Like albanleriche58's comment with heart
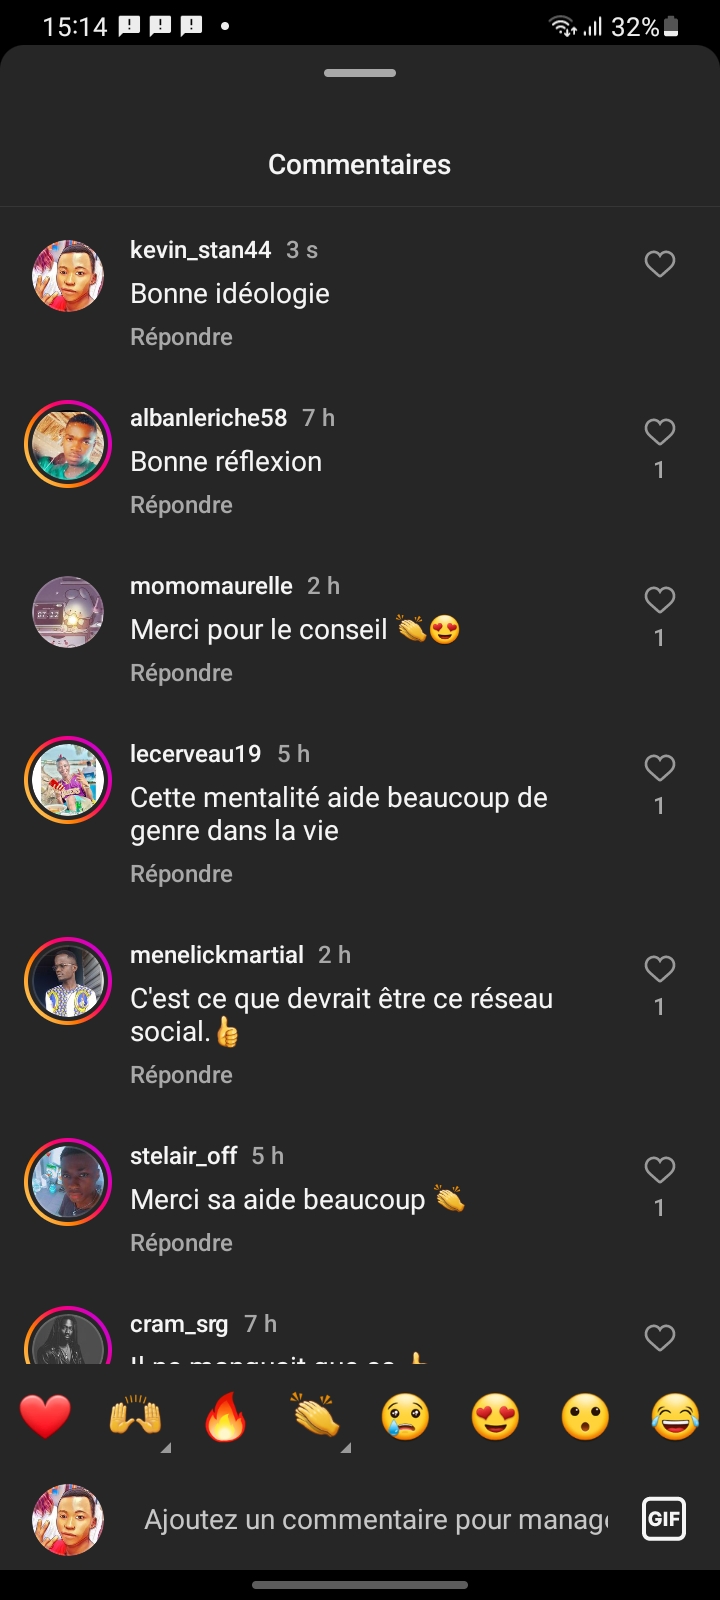Image resolution: width=720 pixels, height=1600 pixels. pyautogui.click(x=659, y=432)
